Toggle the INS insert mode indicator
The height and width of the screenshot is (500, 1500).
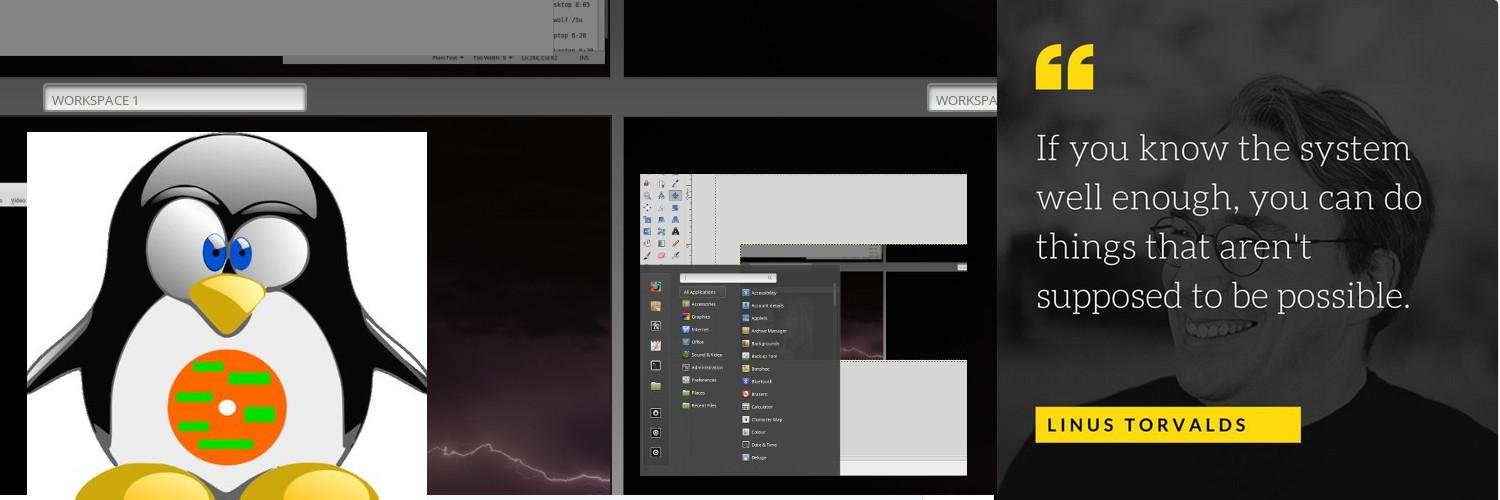tap(584, 58)
